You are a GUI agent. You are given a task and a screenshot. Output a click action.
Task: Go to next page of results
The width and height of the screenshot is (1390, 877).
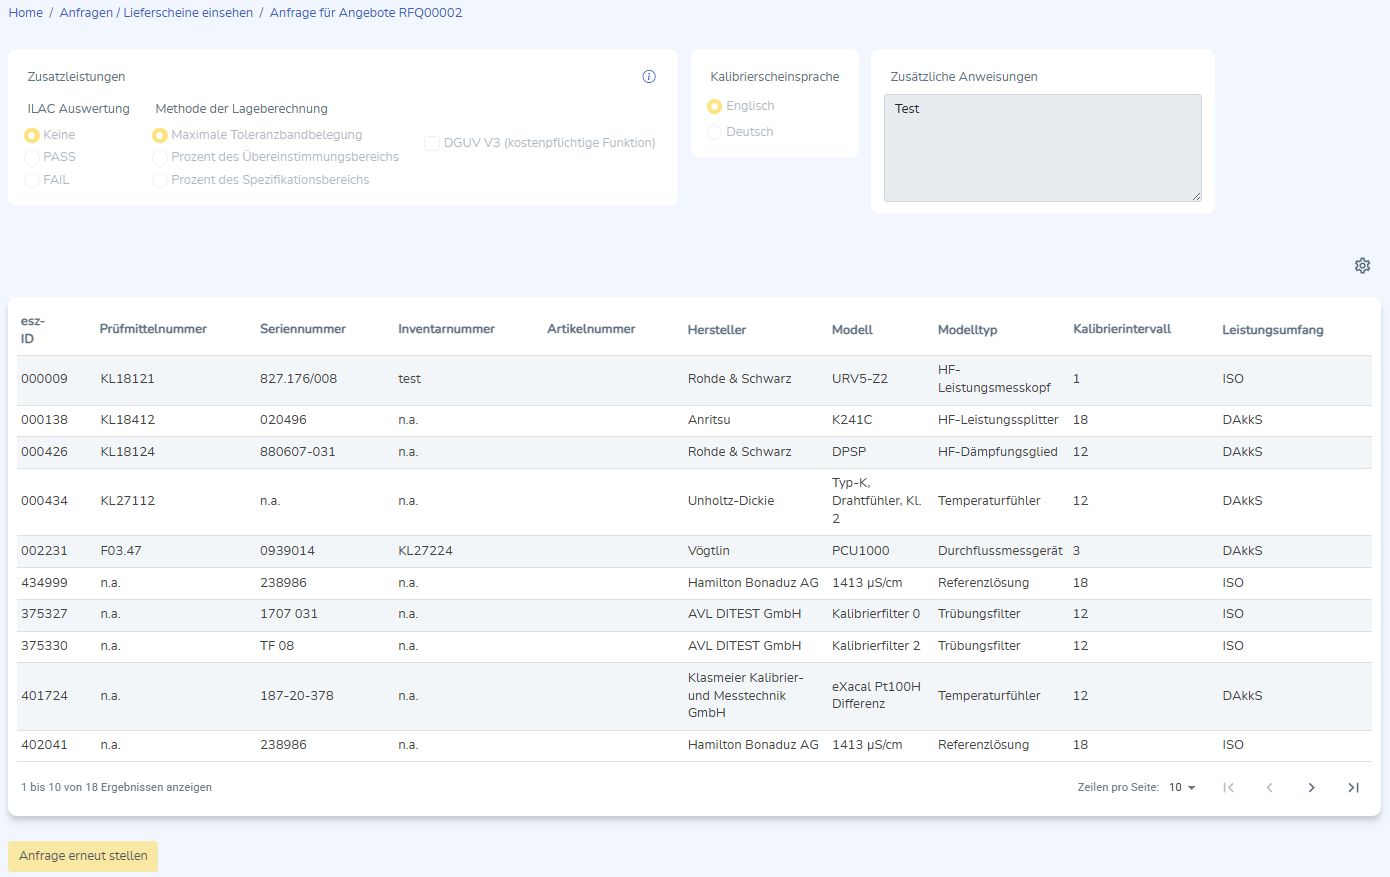point(1311,788)
